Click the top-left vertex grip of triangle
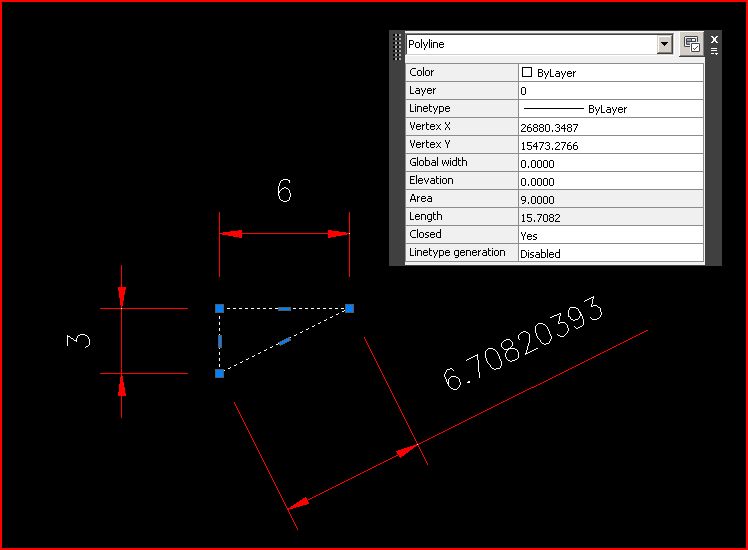This screenshot has height=550, width=748. click(219, 309)
